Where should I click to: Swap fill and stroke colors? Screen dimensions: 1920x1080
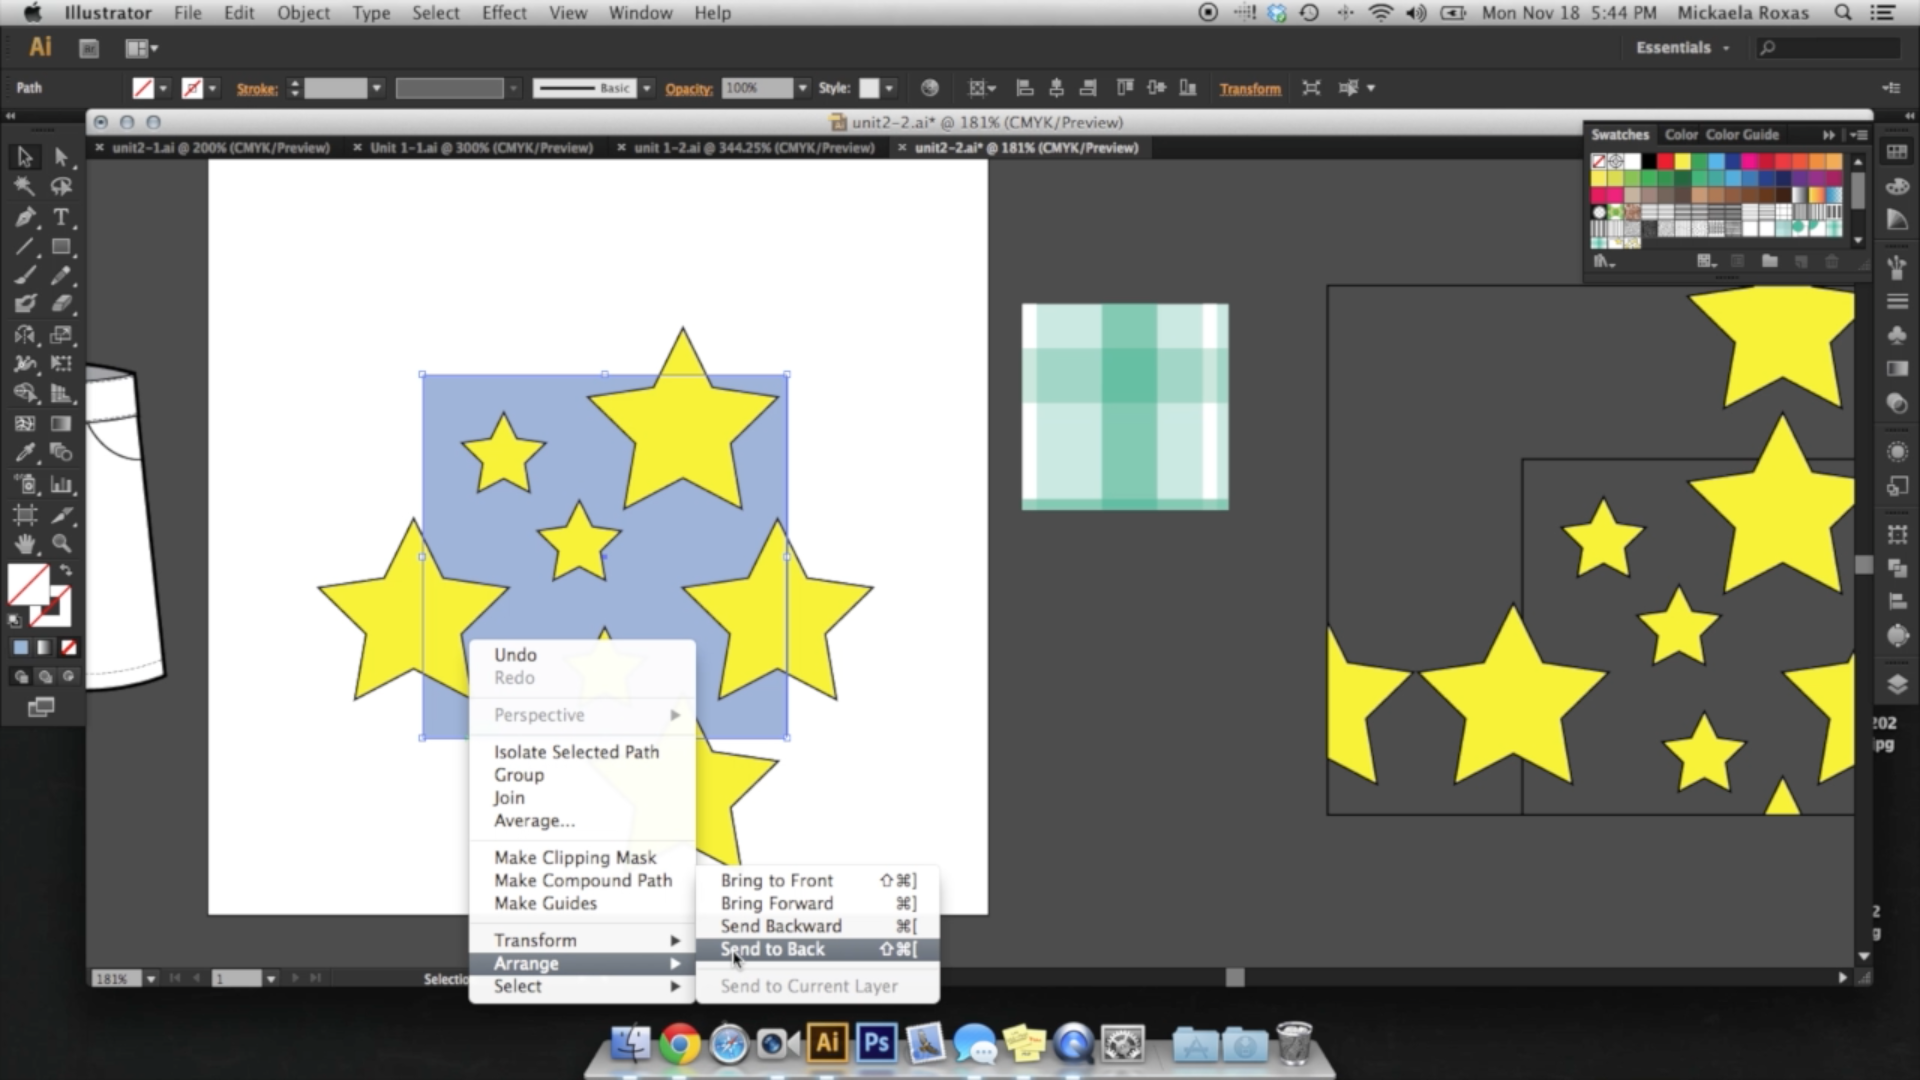65,570
